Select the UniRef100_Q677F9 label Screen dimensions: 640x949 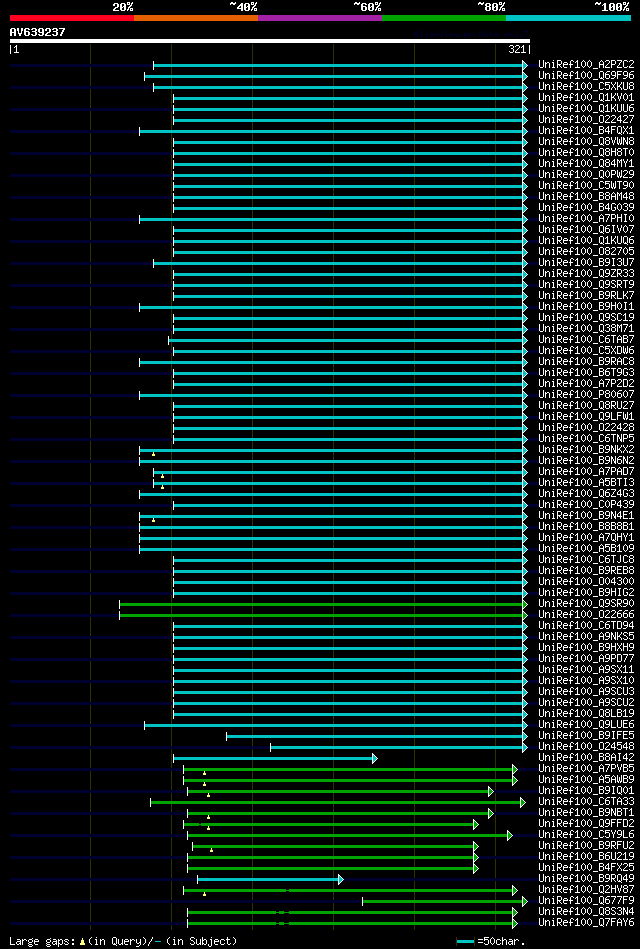pyautogui.click(x=586, y=901)
